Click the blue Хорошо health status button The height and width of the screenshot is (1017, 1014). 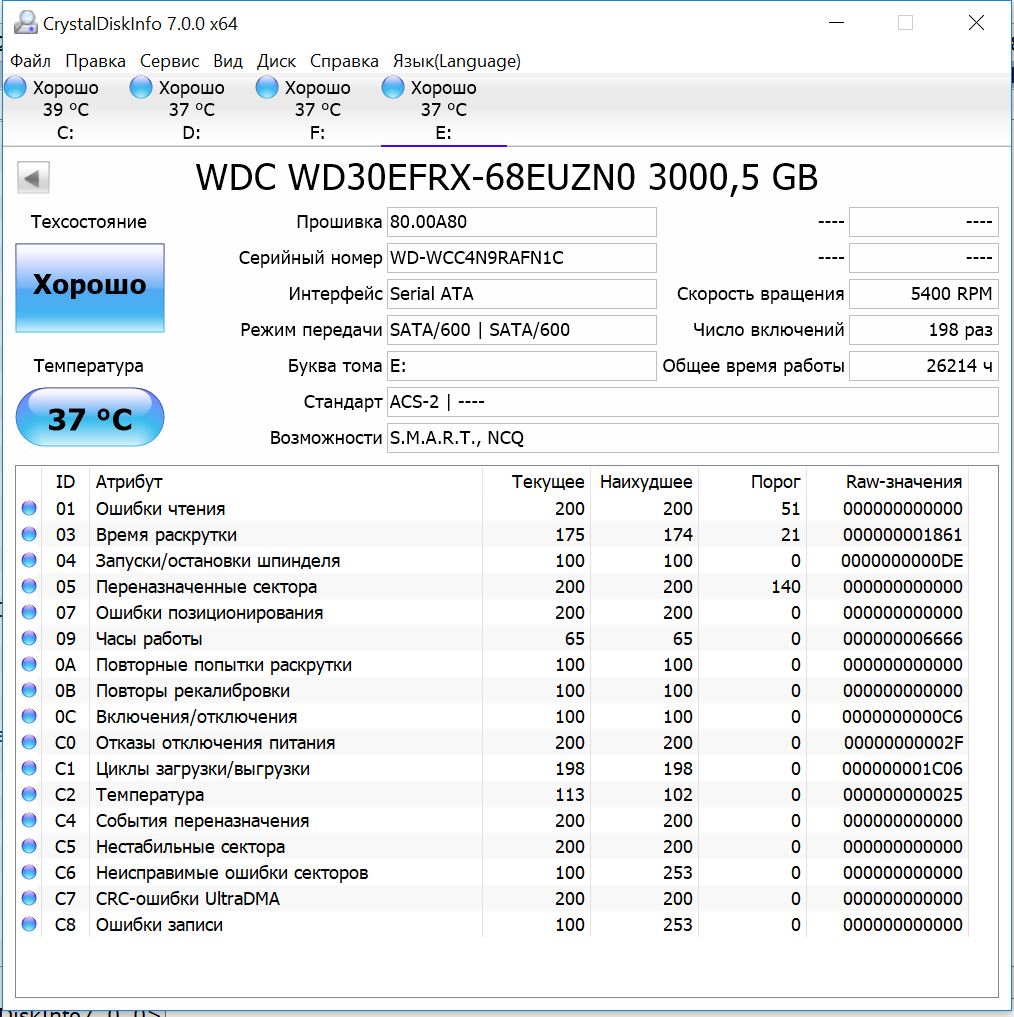coord(90,287)
